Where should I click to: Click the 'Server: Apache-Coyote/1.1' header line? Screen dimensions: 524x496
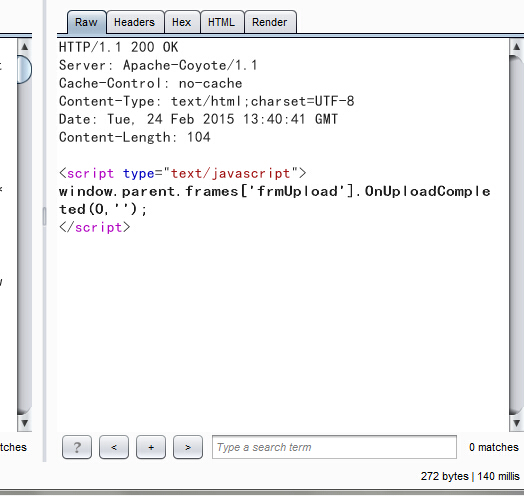click(x=158, y=65)
